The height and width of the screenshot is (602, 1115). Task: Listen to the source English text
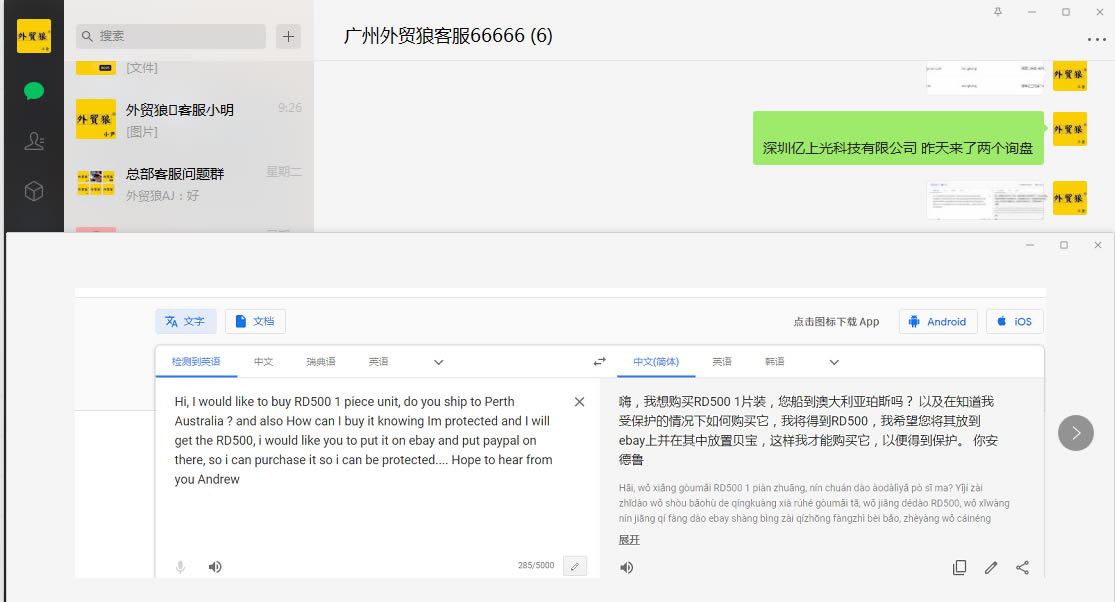[x=215, y=567]
